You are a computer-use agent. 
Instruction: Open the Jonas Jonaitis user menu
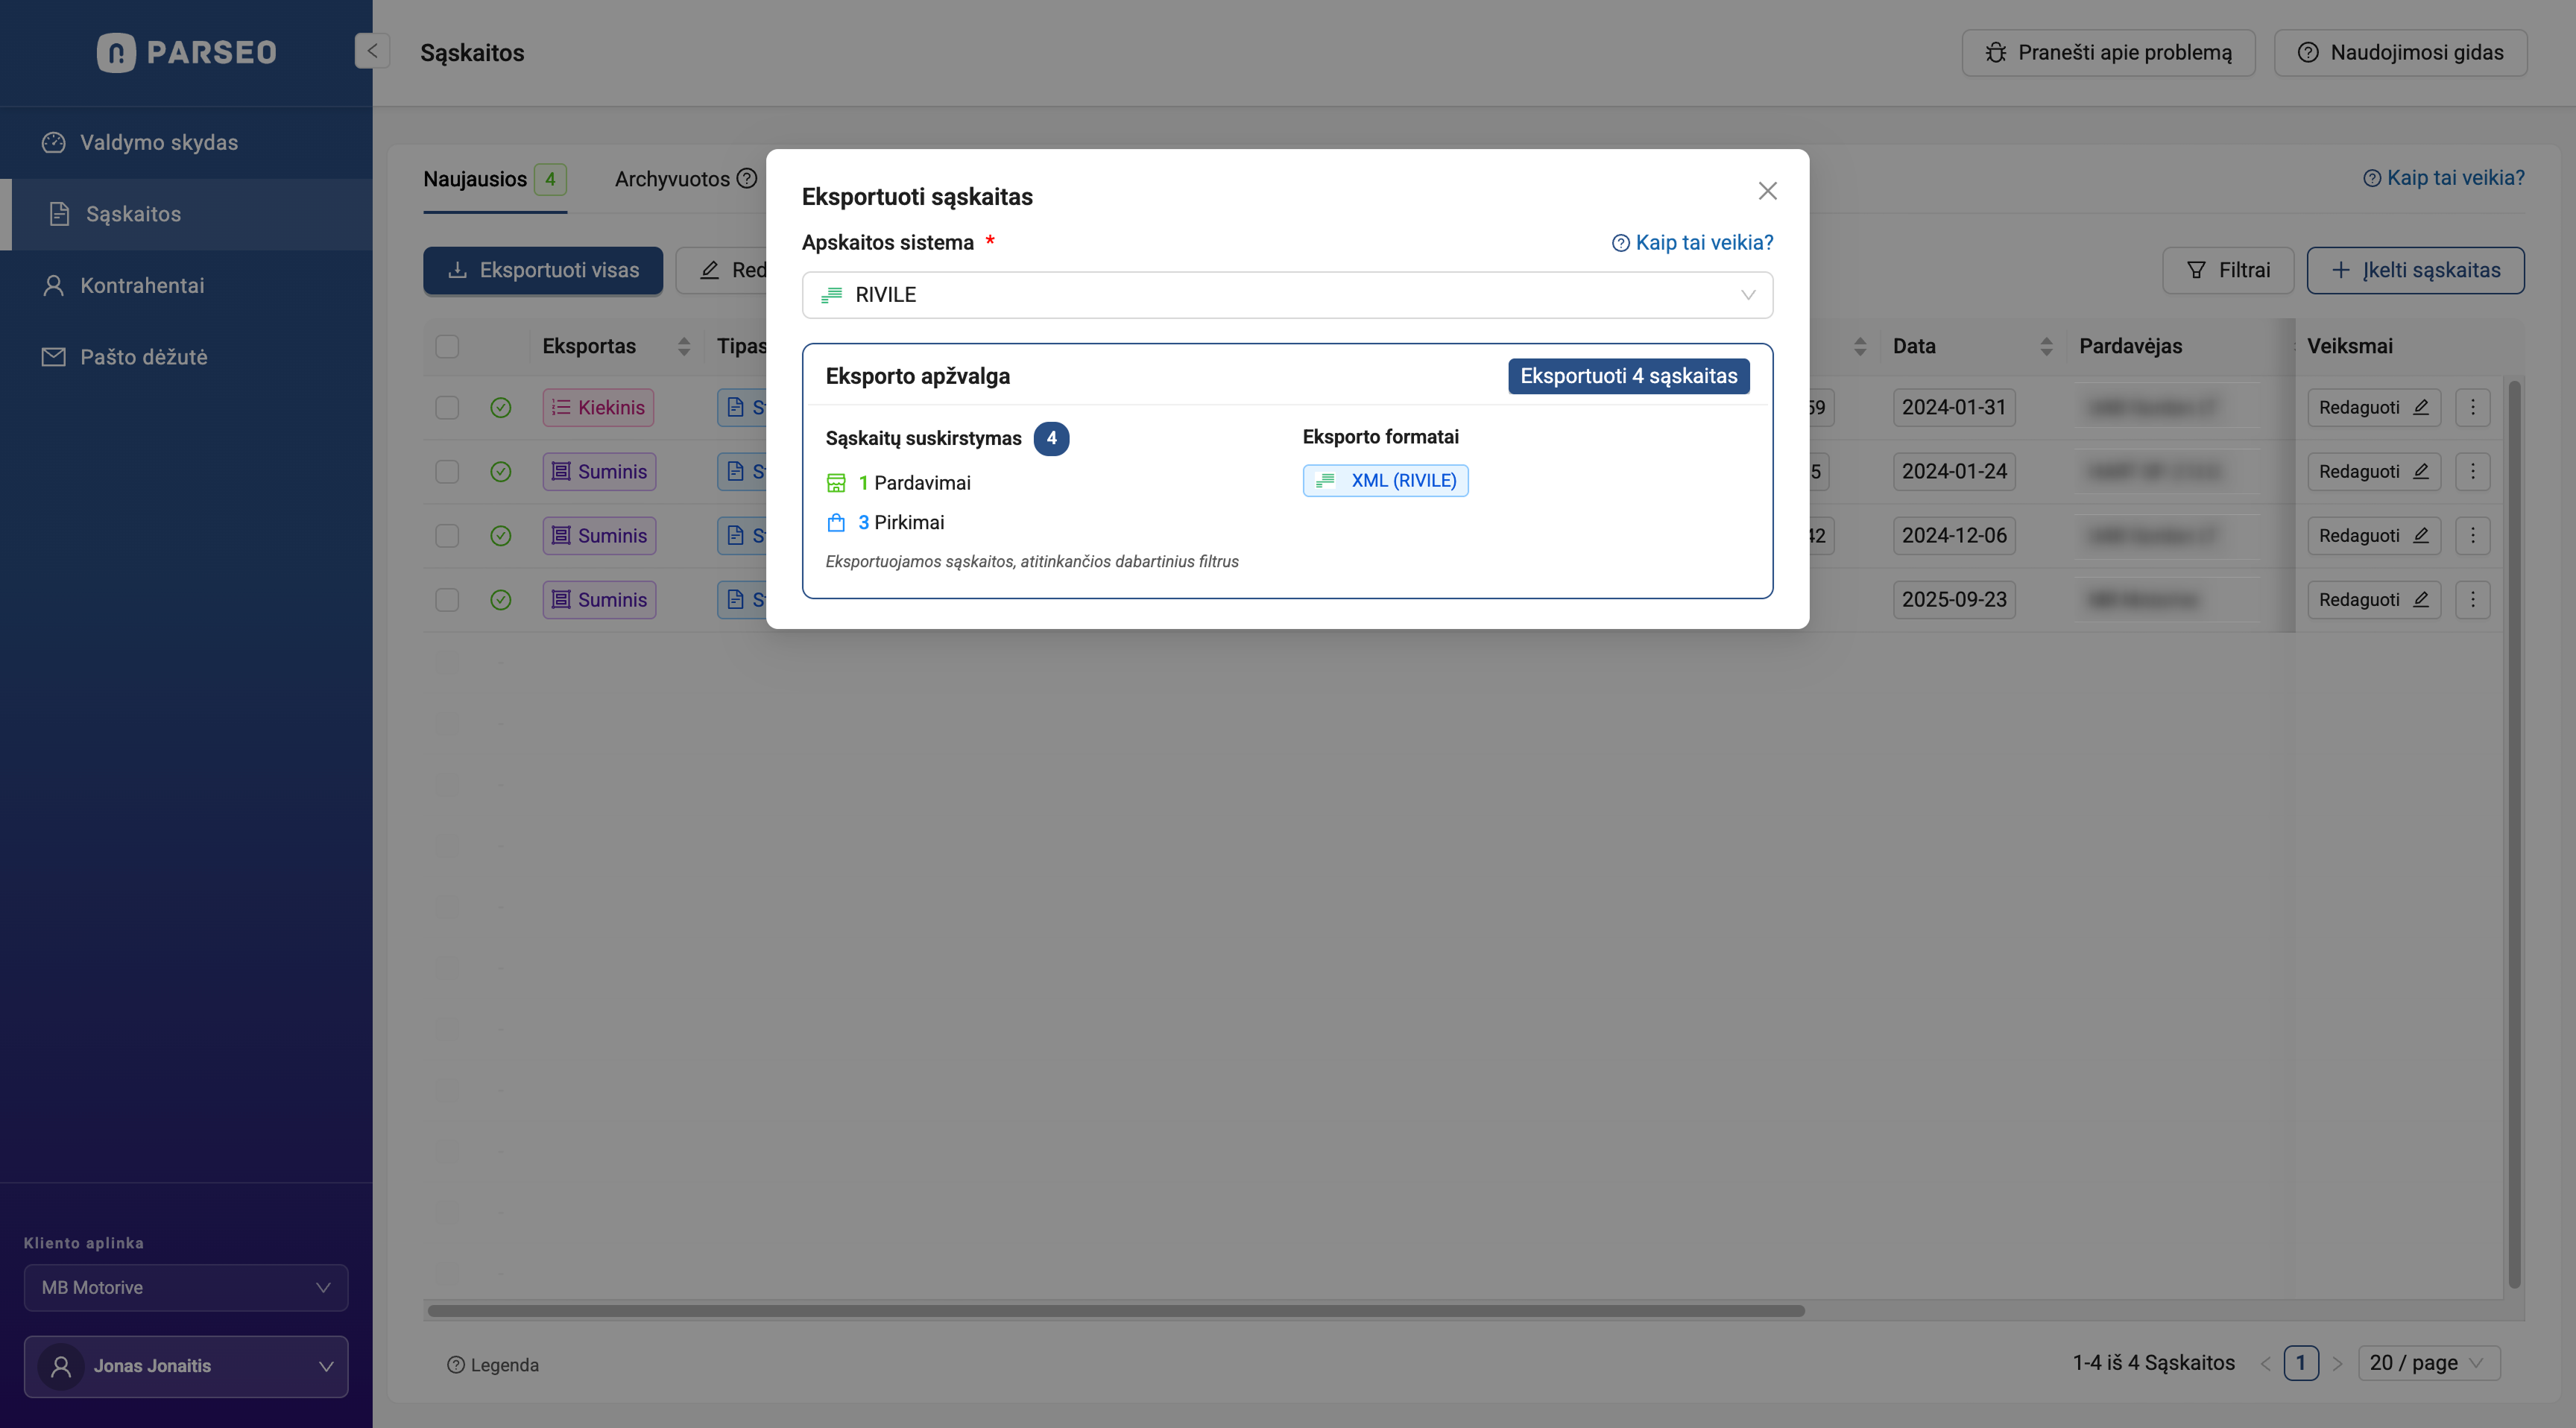tap(186, 1366)
